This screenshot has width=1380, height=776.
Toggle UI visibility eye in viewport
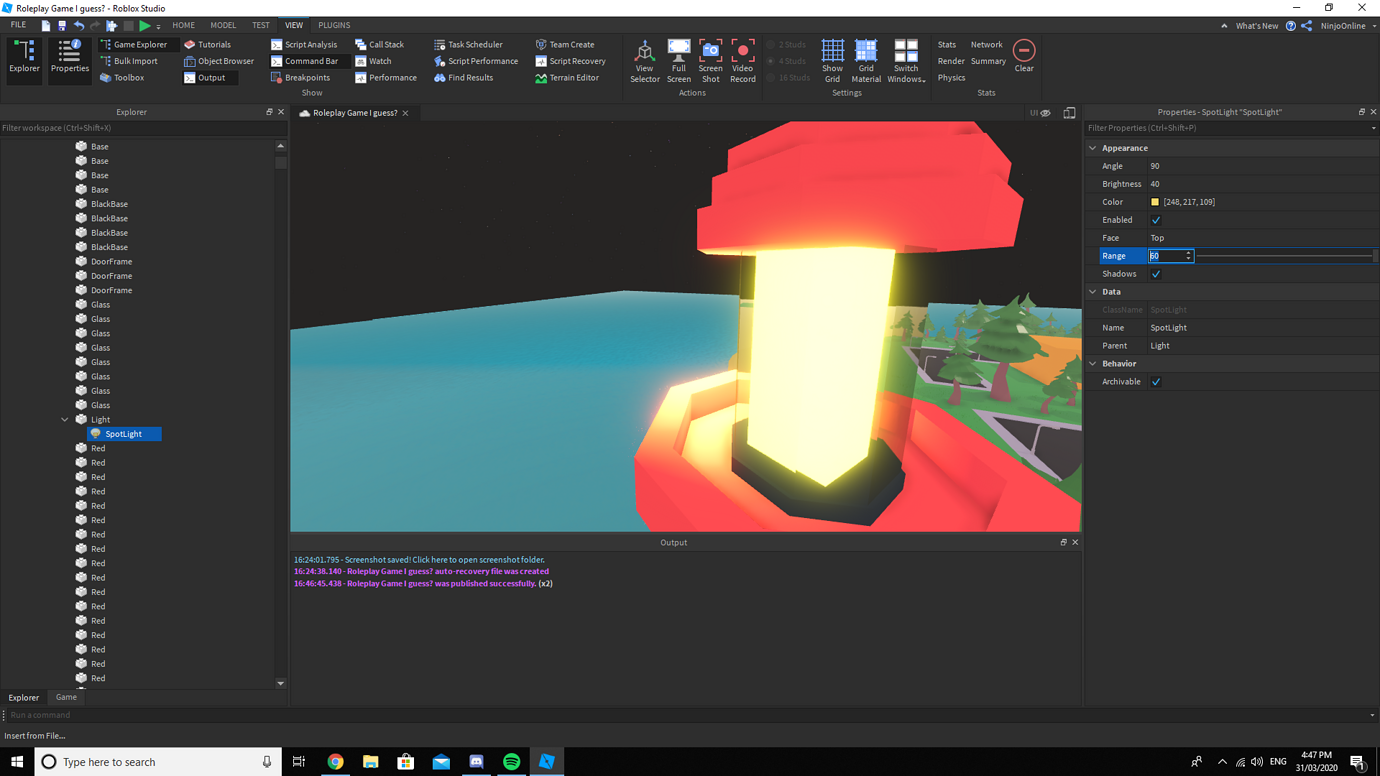point(1045,113)
